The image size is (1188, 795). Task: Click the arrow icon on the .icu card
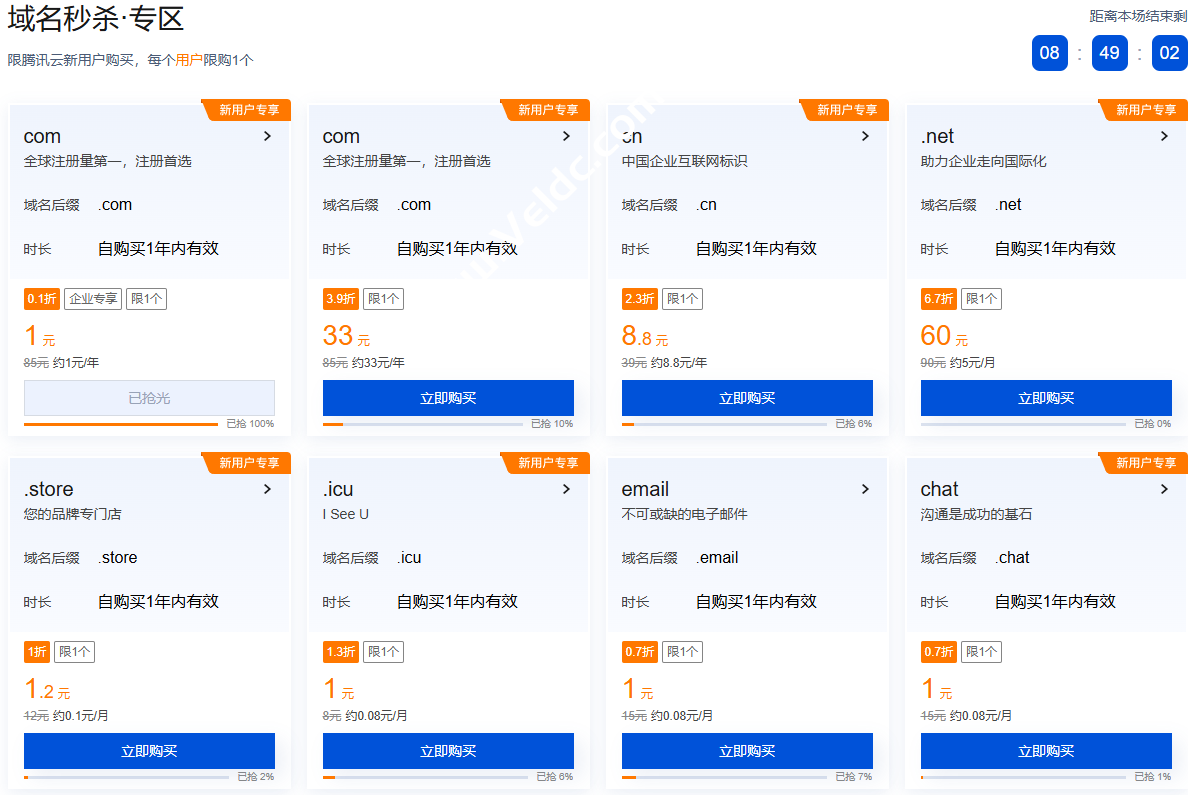coord(566,489)
